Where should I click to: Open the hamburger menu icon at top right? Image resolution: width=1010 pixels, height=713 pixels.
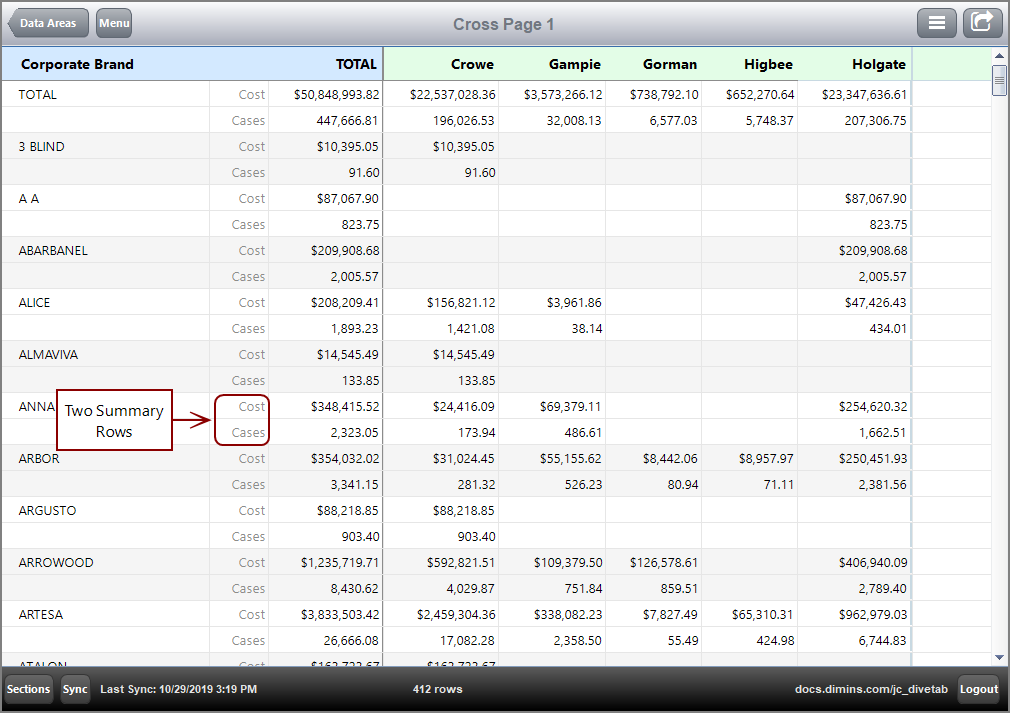937,22
